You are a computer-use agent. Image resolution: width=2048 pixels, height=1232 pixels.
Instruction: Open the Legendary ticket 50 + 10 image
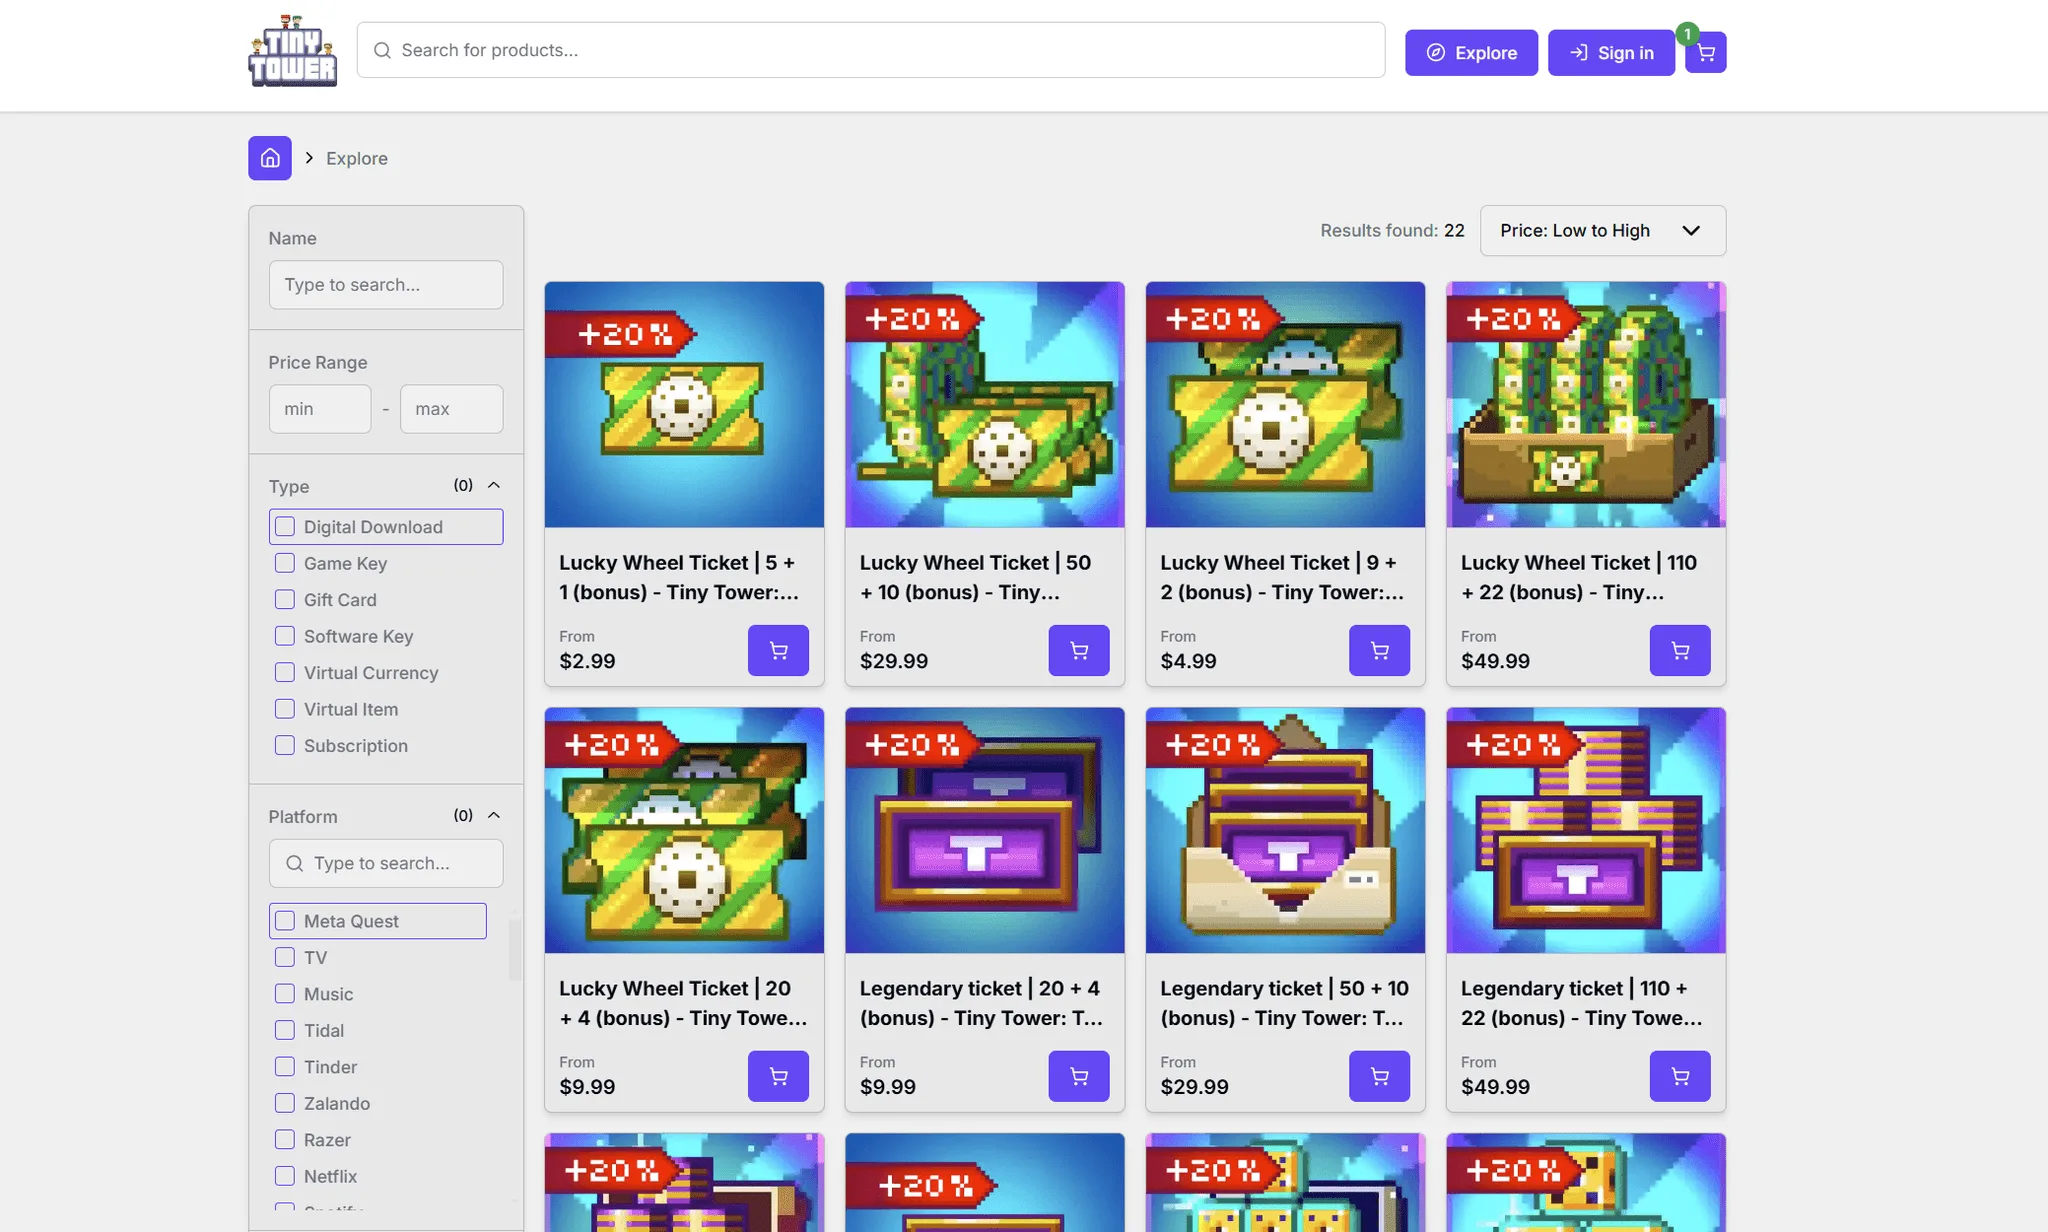pyautogui.click(x=1285, y=830)
